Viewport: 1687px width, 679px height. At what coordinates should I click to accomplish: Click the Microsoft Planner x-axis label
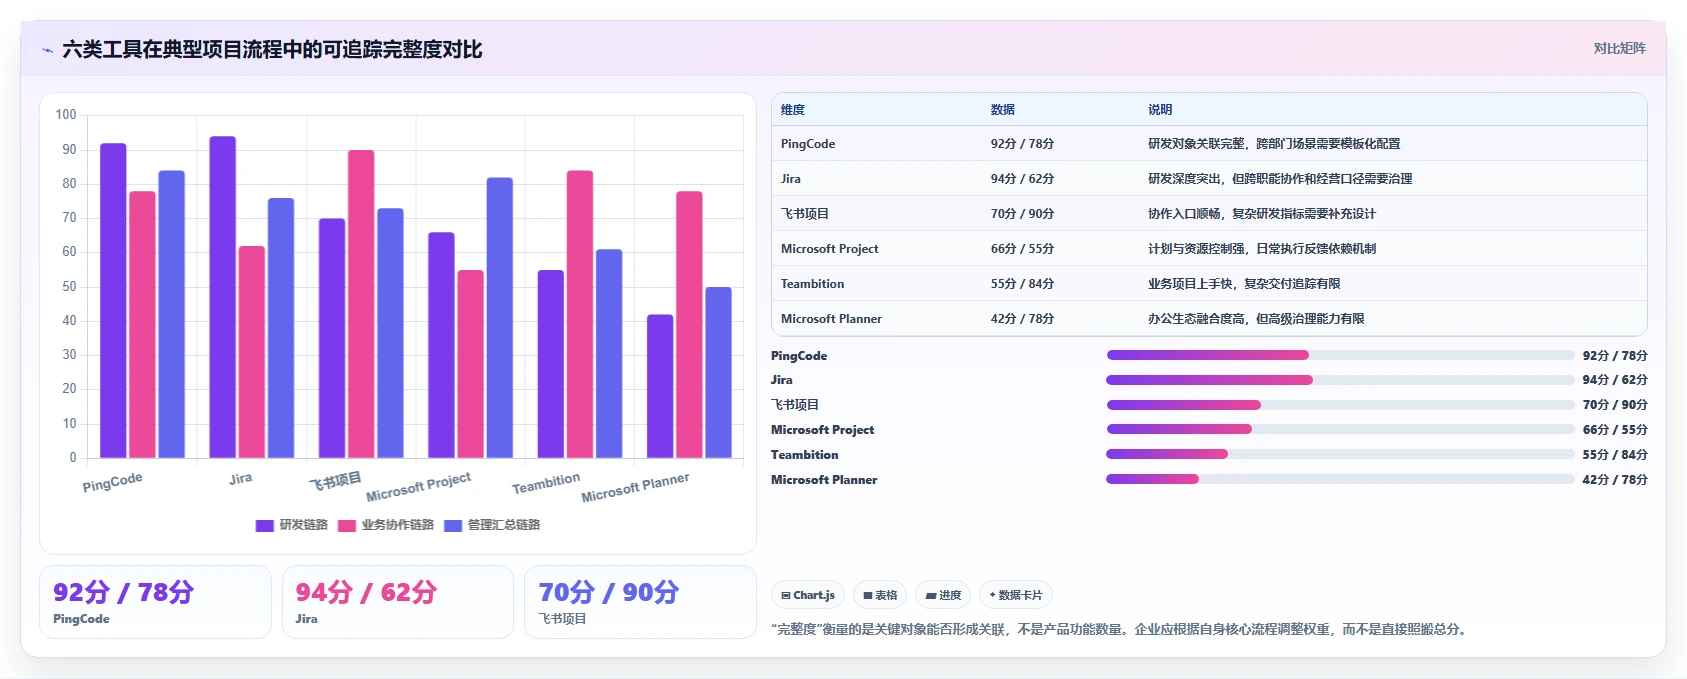coord(635,487)
